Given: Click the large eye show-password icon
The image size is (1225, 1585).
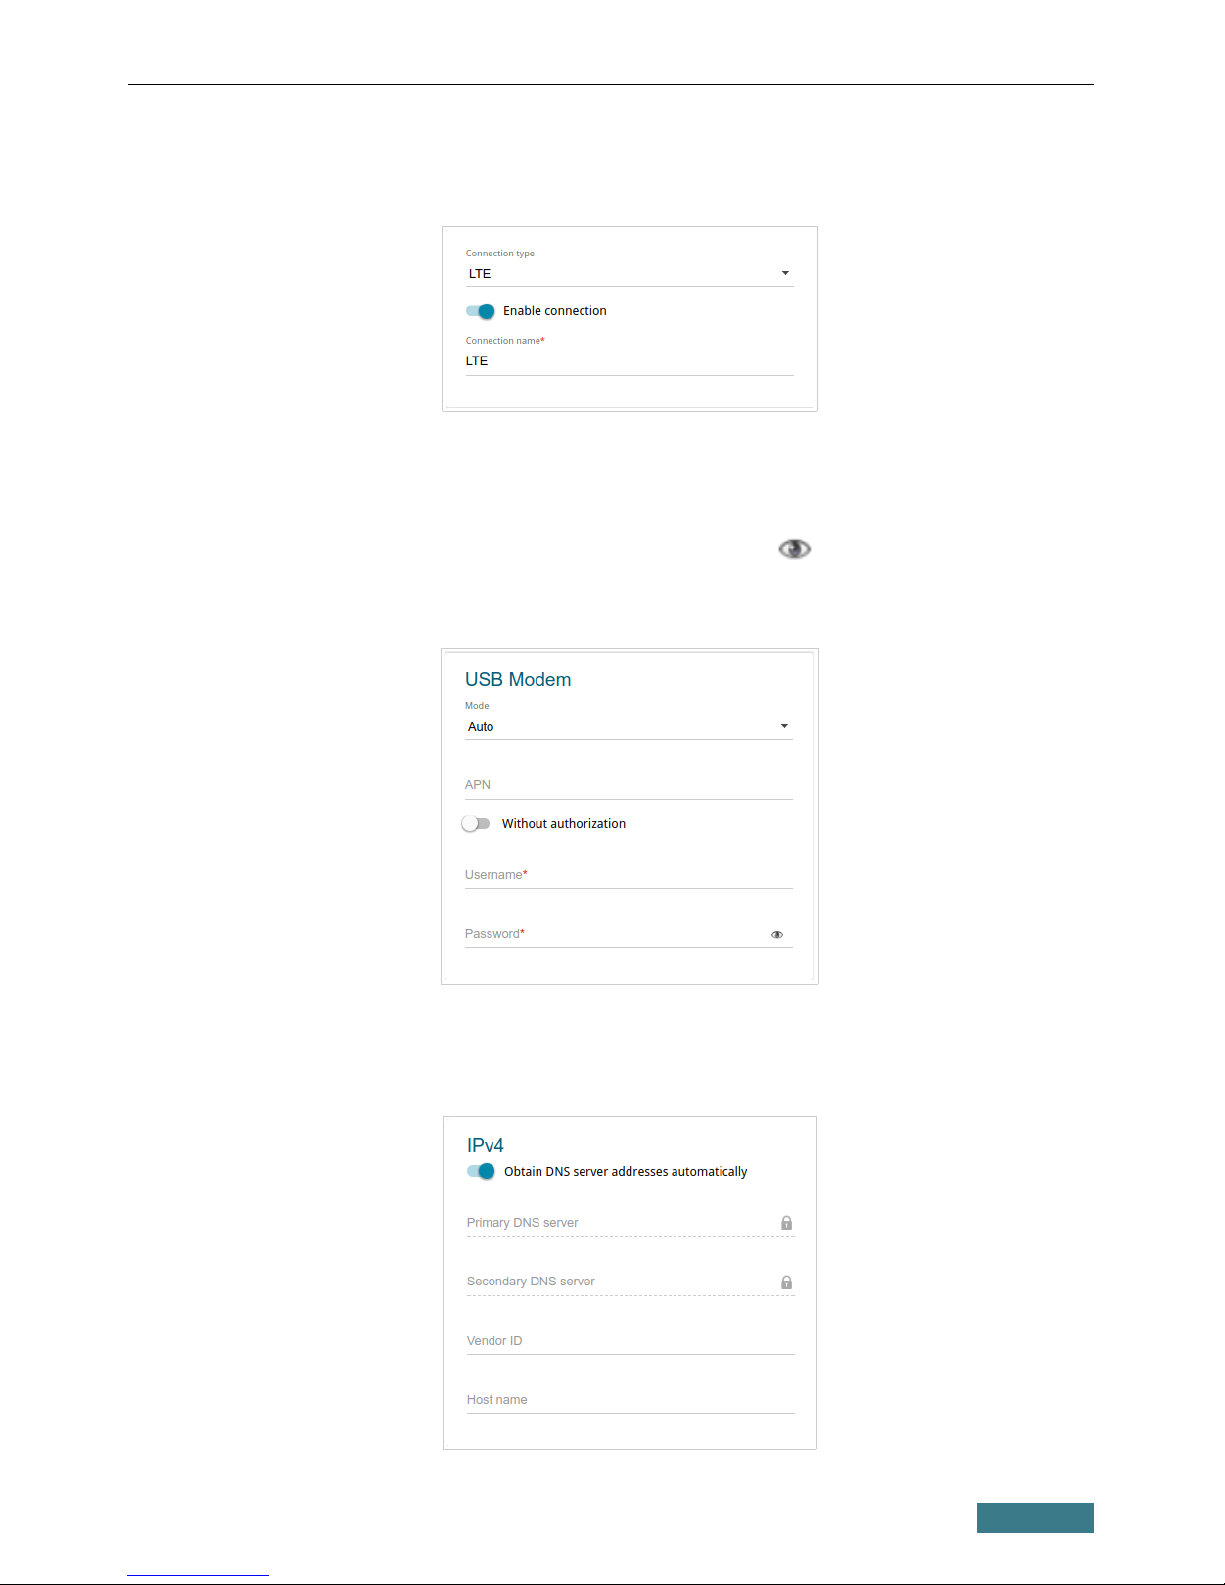Looking at the screenshot, I should point(795,549).
